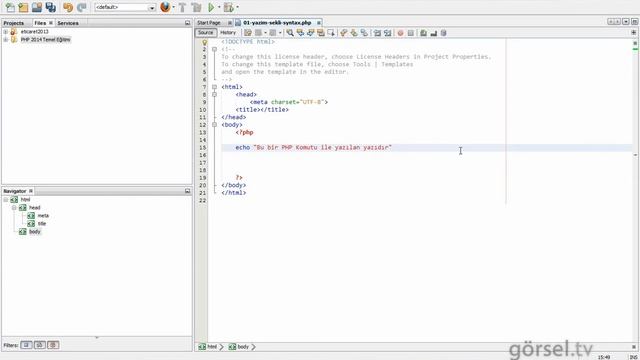640x360 pixels.
Task: Open the Start Page editor tab
Action: (209, 23)
